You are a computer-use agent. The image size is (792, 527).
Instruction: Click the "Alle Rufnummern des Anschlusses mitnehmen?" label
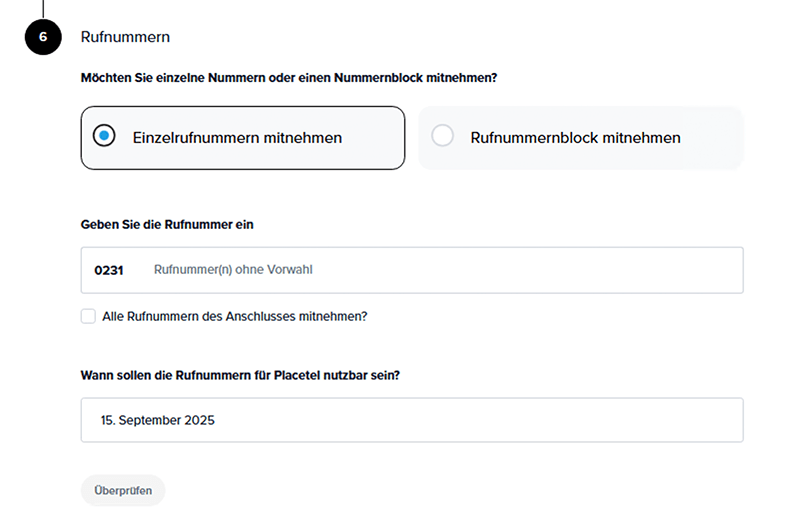235,316
